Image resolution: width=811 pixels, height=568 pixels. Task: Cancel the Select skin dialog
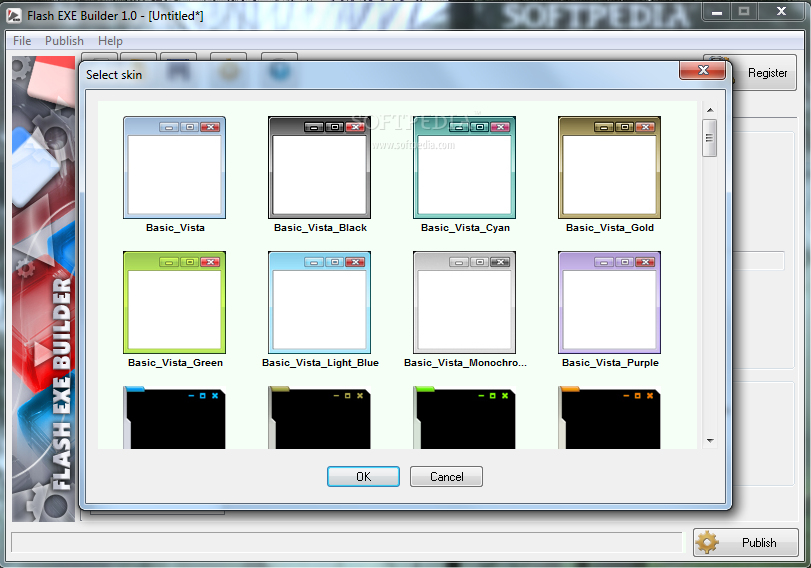coord(446,476)
